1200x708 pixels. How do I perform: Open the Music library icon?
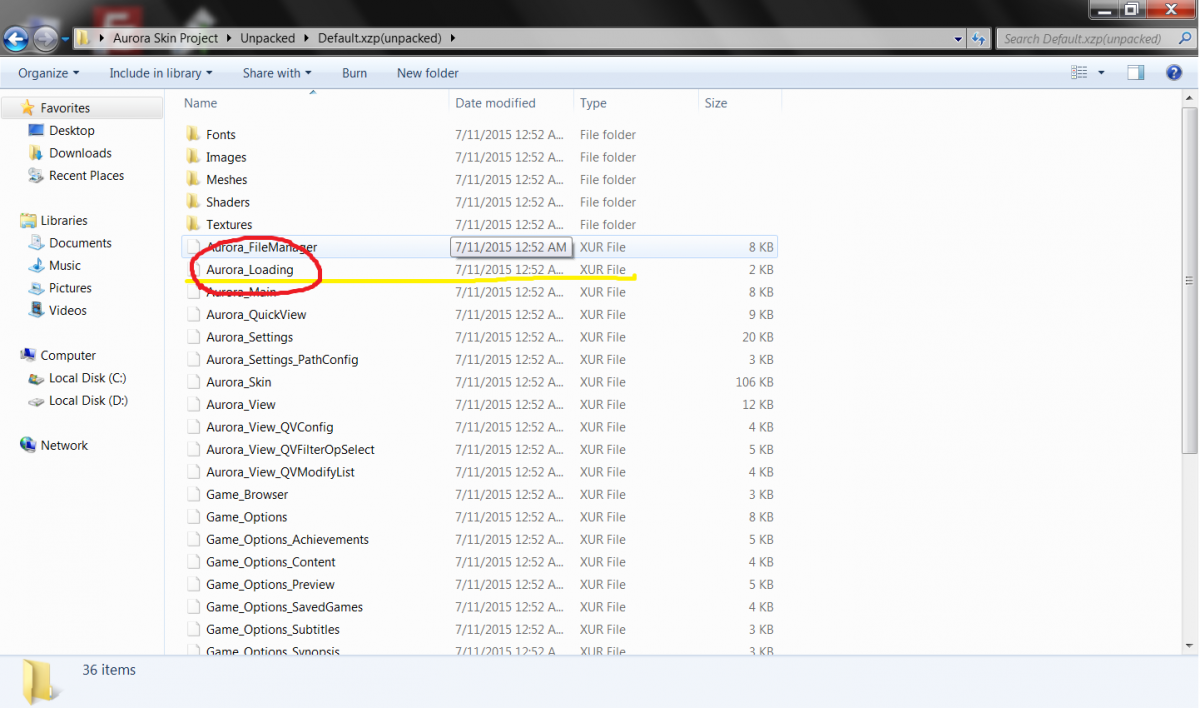coord(37,266)
